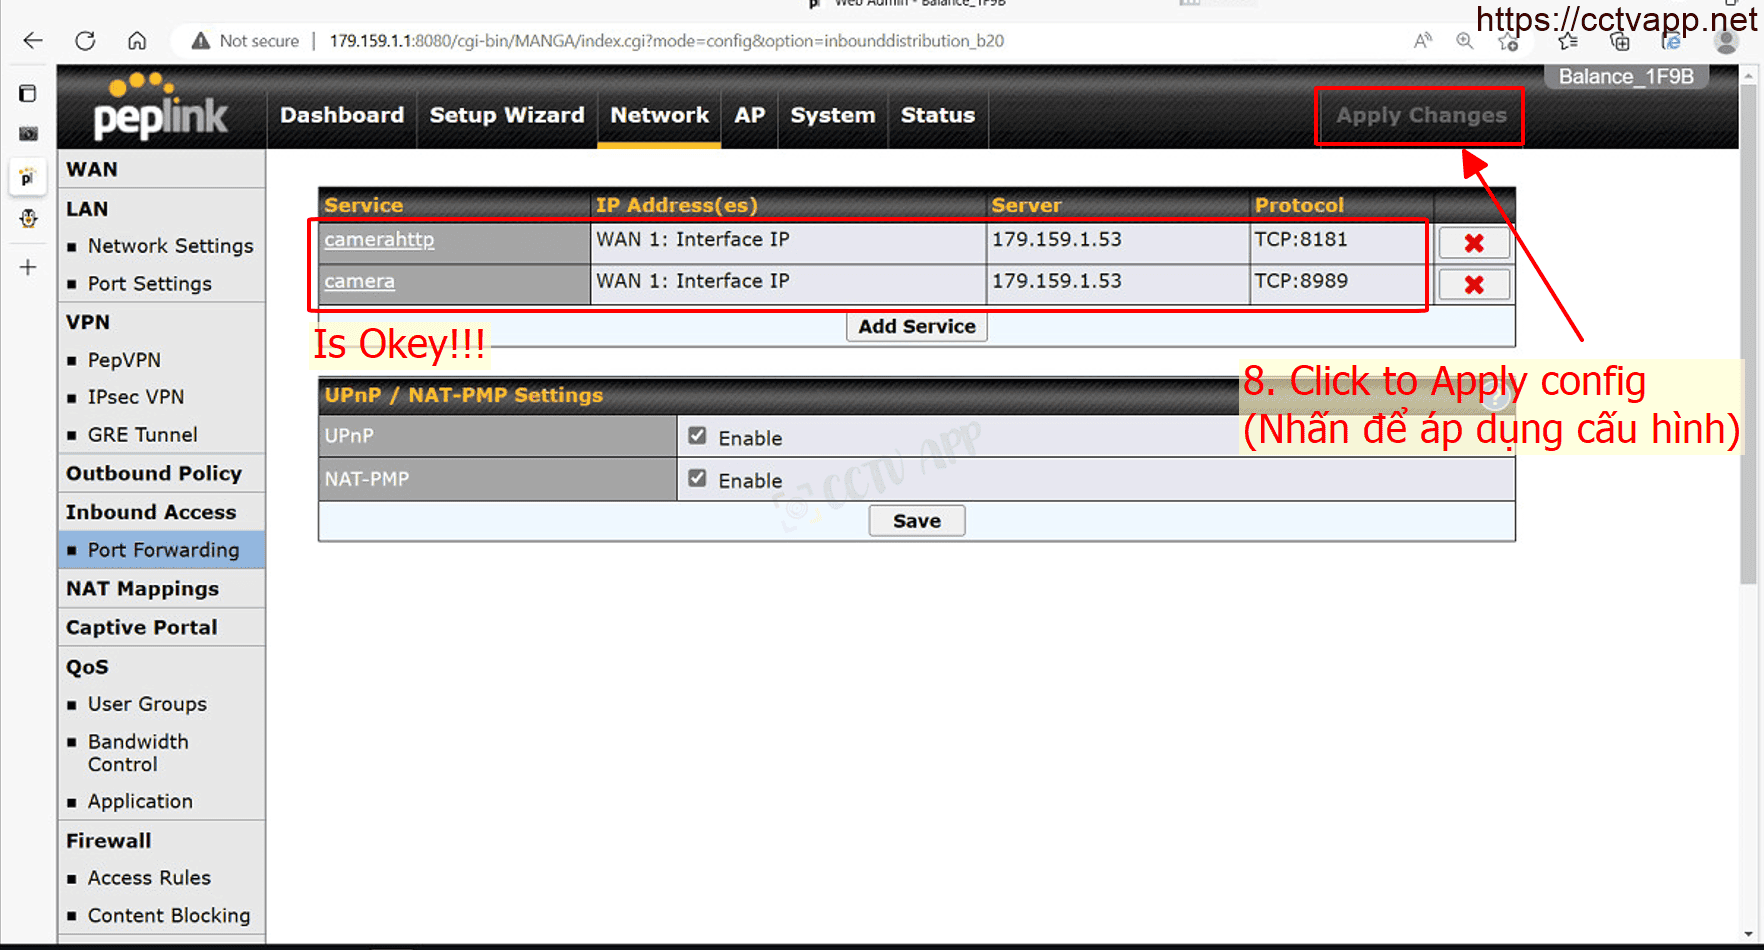Screen dimensions: 1764x950
Task: Delete the camerahttp service with red X
Action: (1473, 243)
